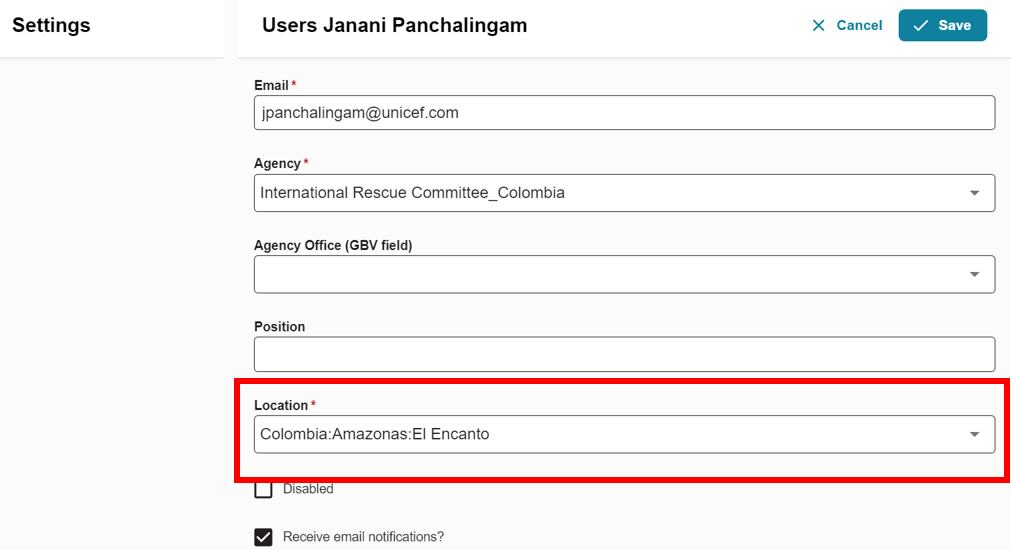This screenshot has width=1011, height=550.
Task: Click the Settings heading
Action: tap(51, 25)
